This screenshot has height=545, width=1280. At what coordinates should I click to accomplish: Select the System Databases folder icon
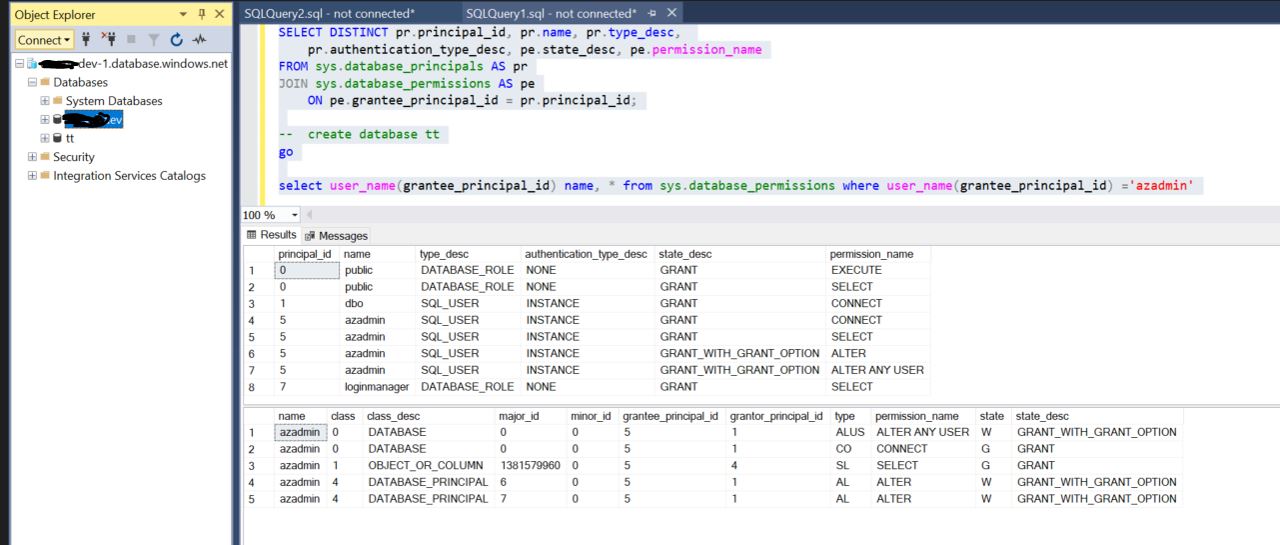coord(57,101)
